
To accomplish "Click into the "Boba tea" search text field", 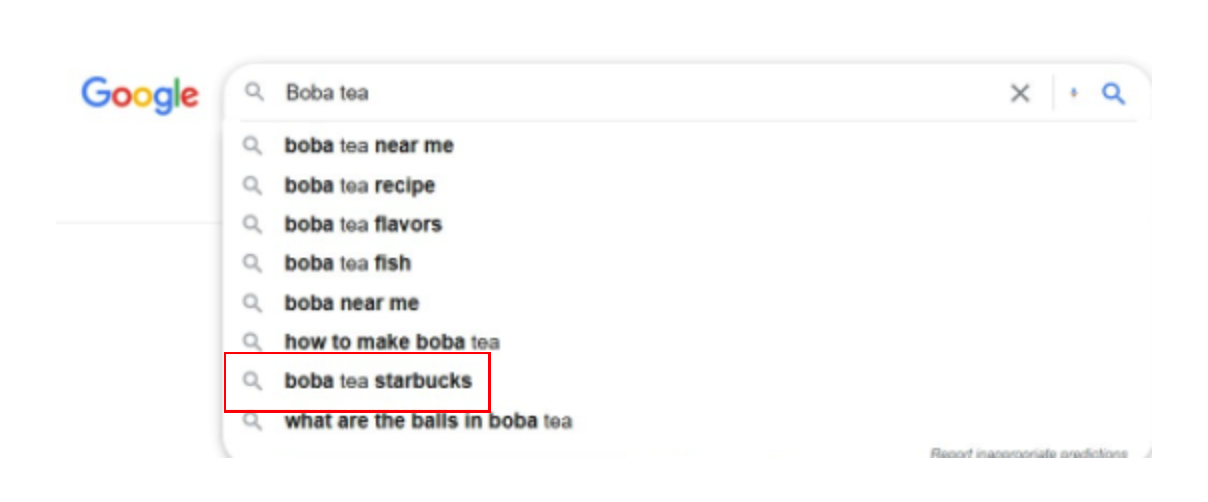I will pyautogui.click(x=640, y=93).
